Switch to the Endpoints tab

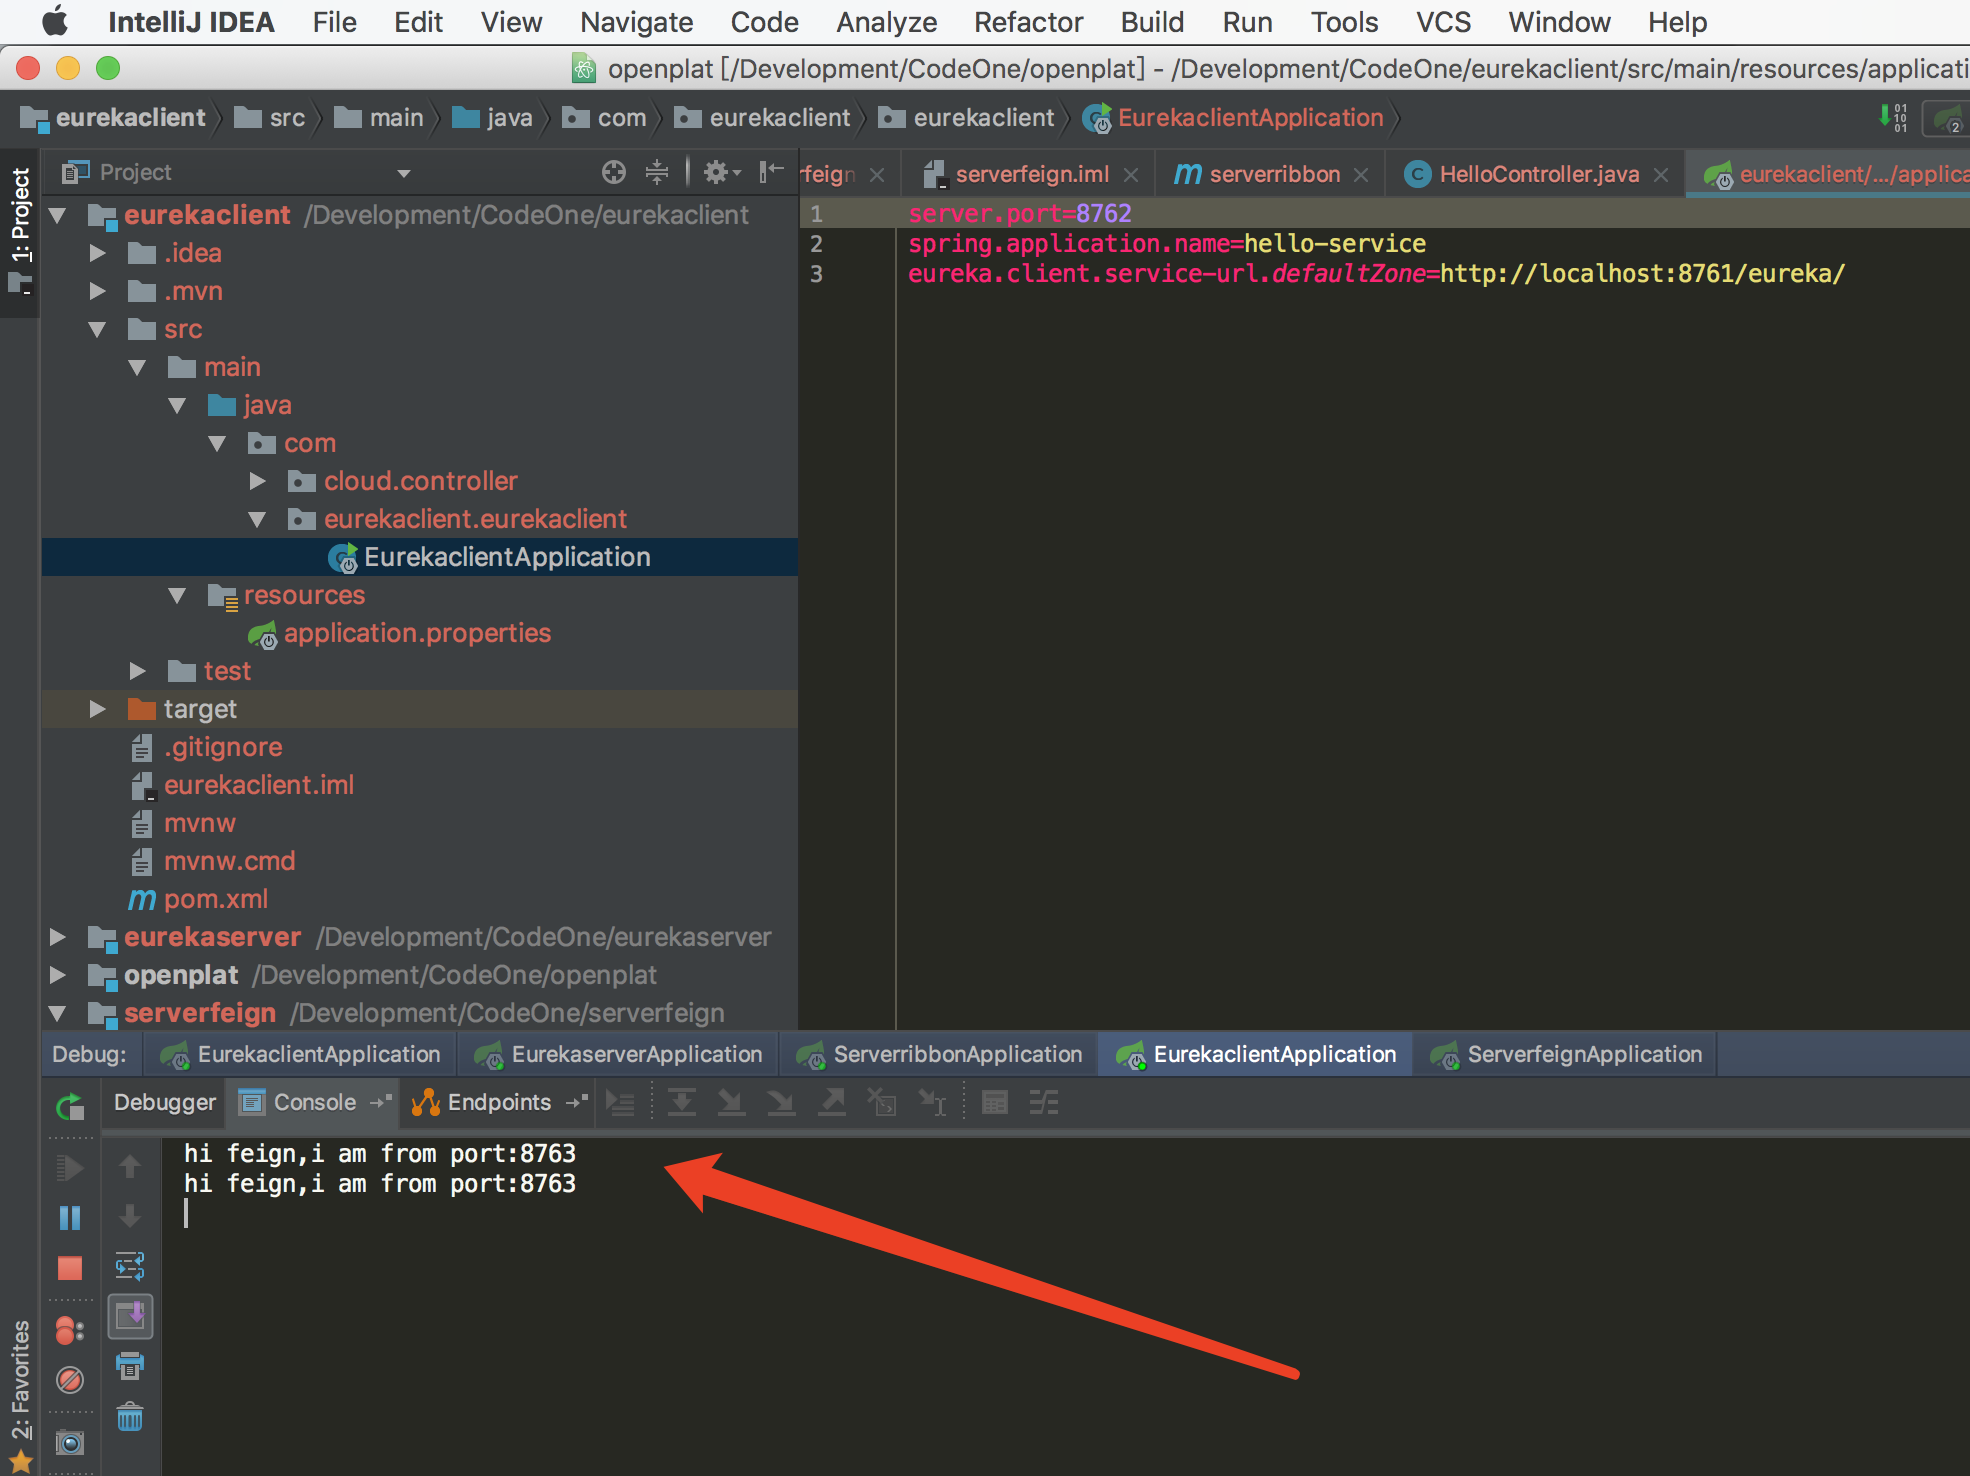499,1102
